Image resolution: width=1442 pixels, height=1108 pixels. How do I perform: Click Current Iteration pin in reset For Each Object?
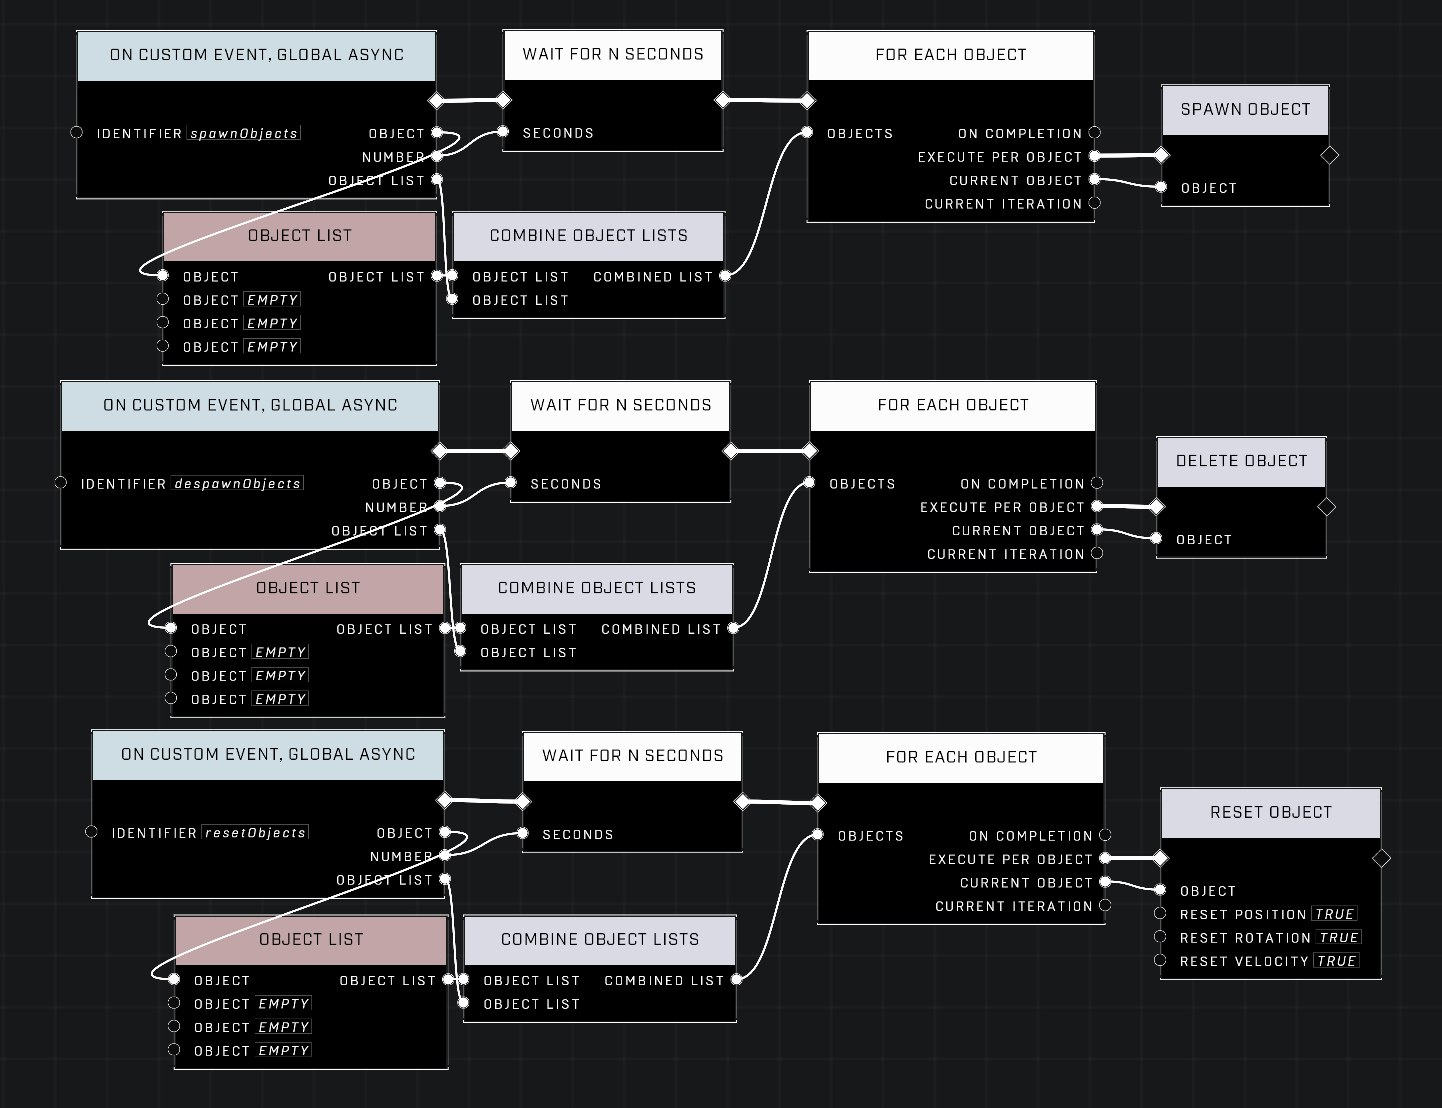[x=1105, y=906]
